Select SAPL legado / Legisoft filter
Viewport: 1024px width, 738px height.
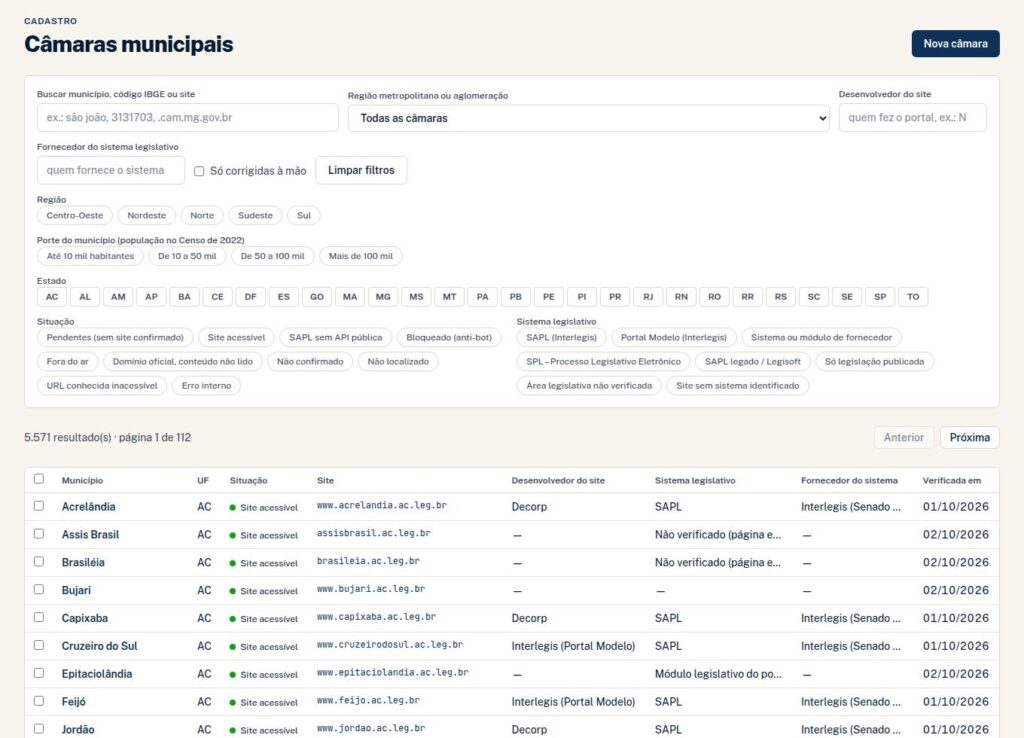click(x=752, y=362)
